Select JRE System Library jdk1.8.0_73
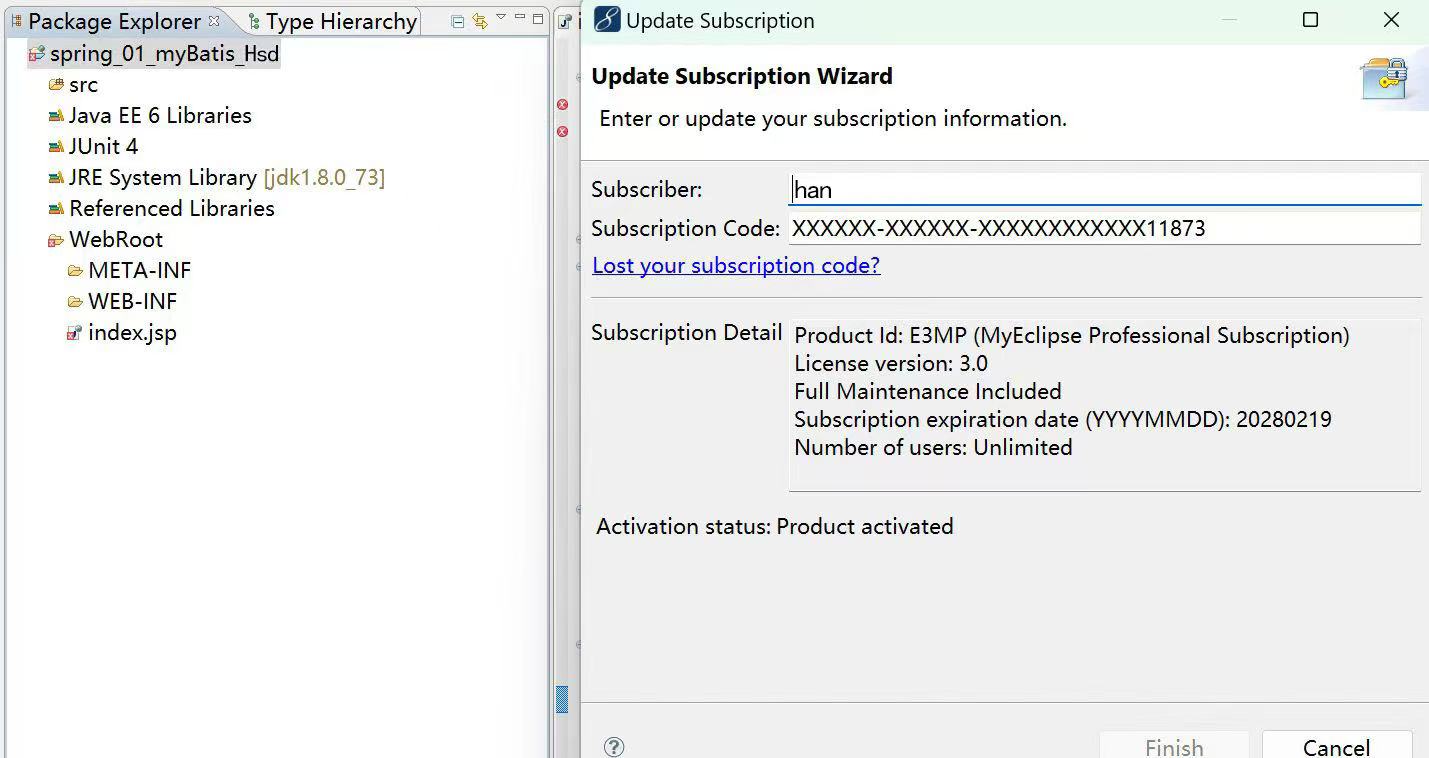 pyautogui.click(x=227, y=178)
